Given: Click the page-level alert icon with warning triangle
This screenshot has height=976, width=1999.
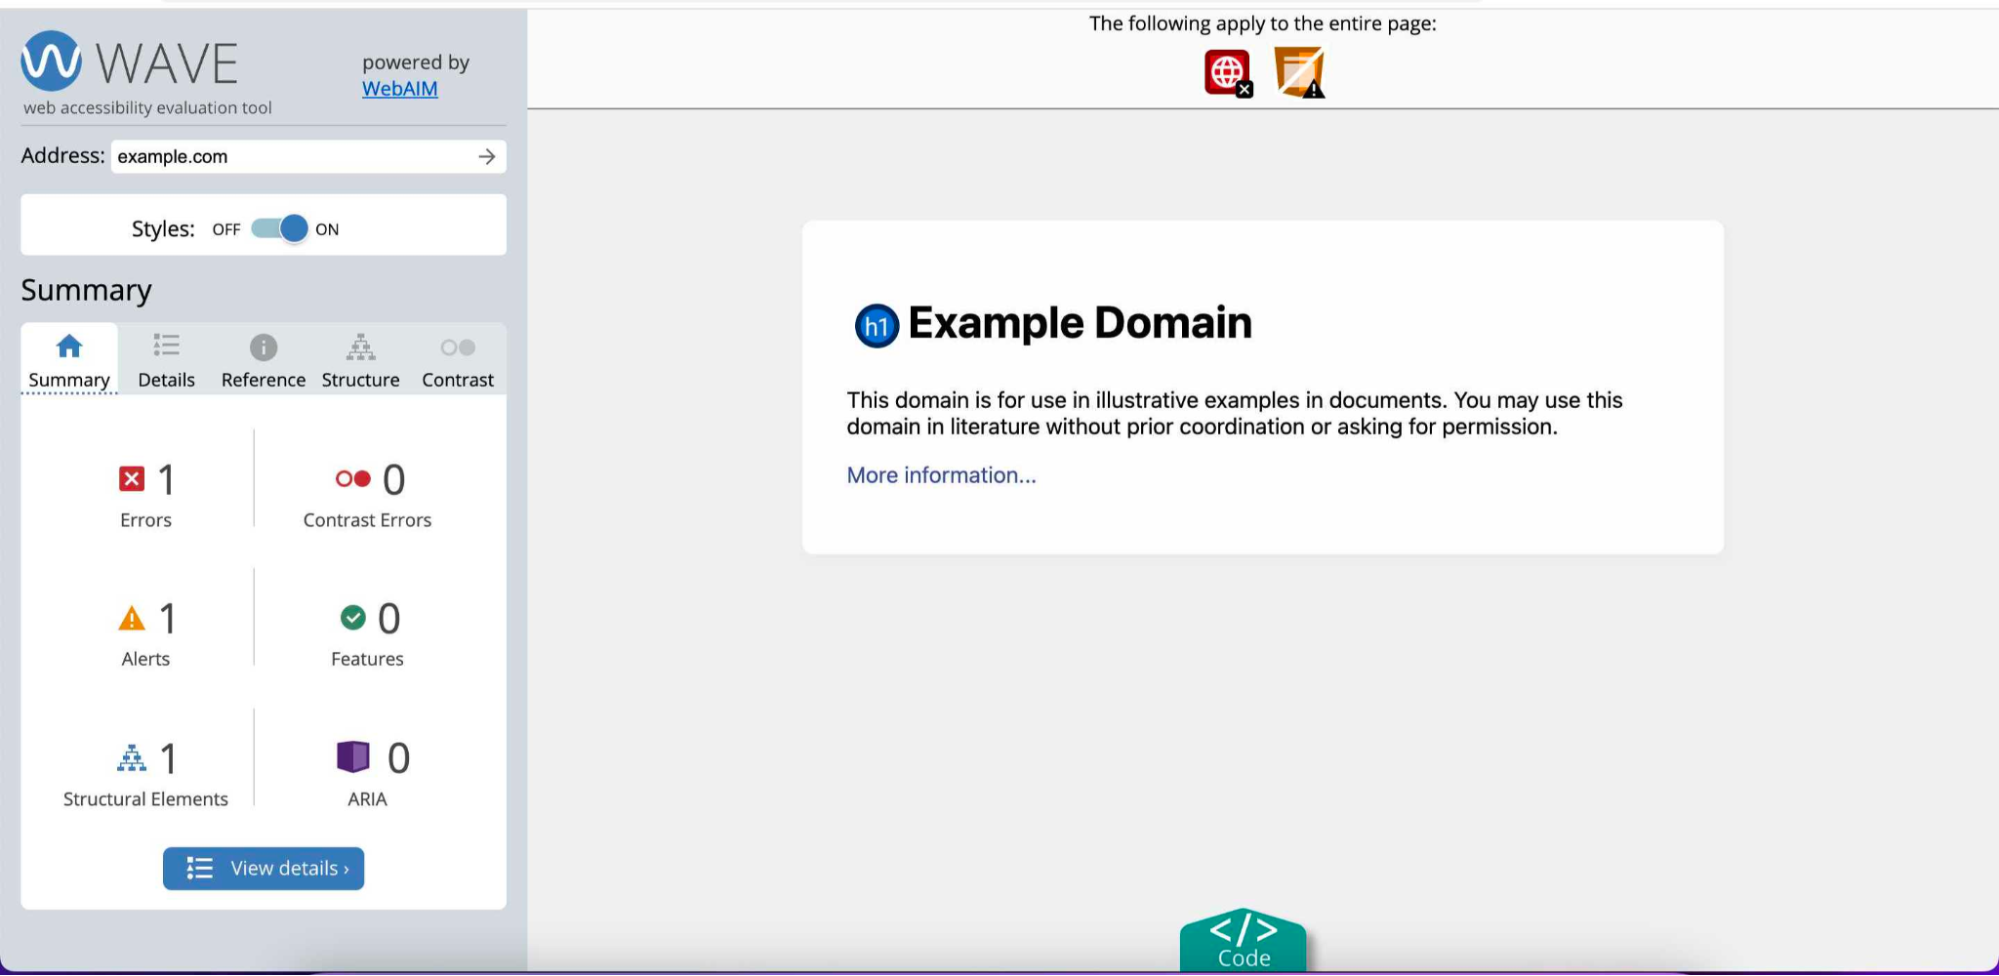Looking at the screenshot, I should coord(1299,73).
